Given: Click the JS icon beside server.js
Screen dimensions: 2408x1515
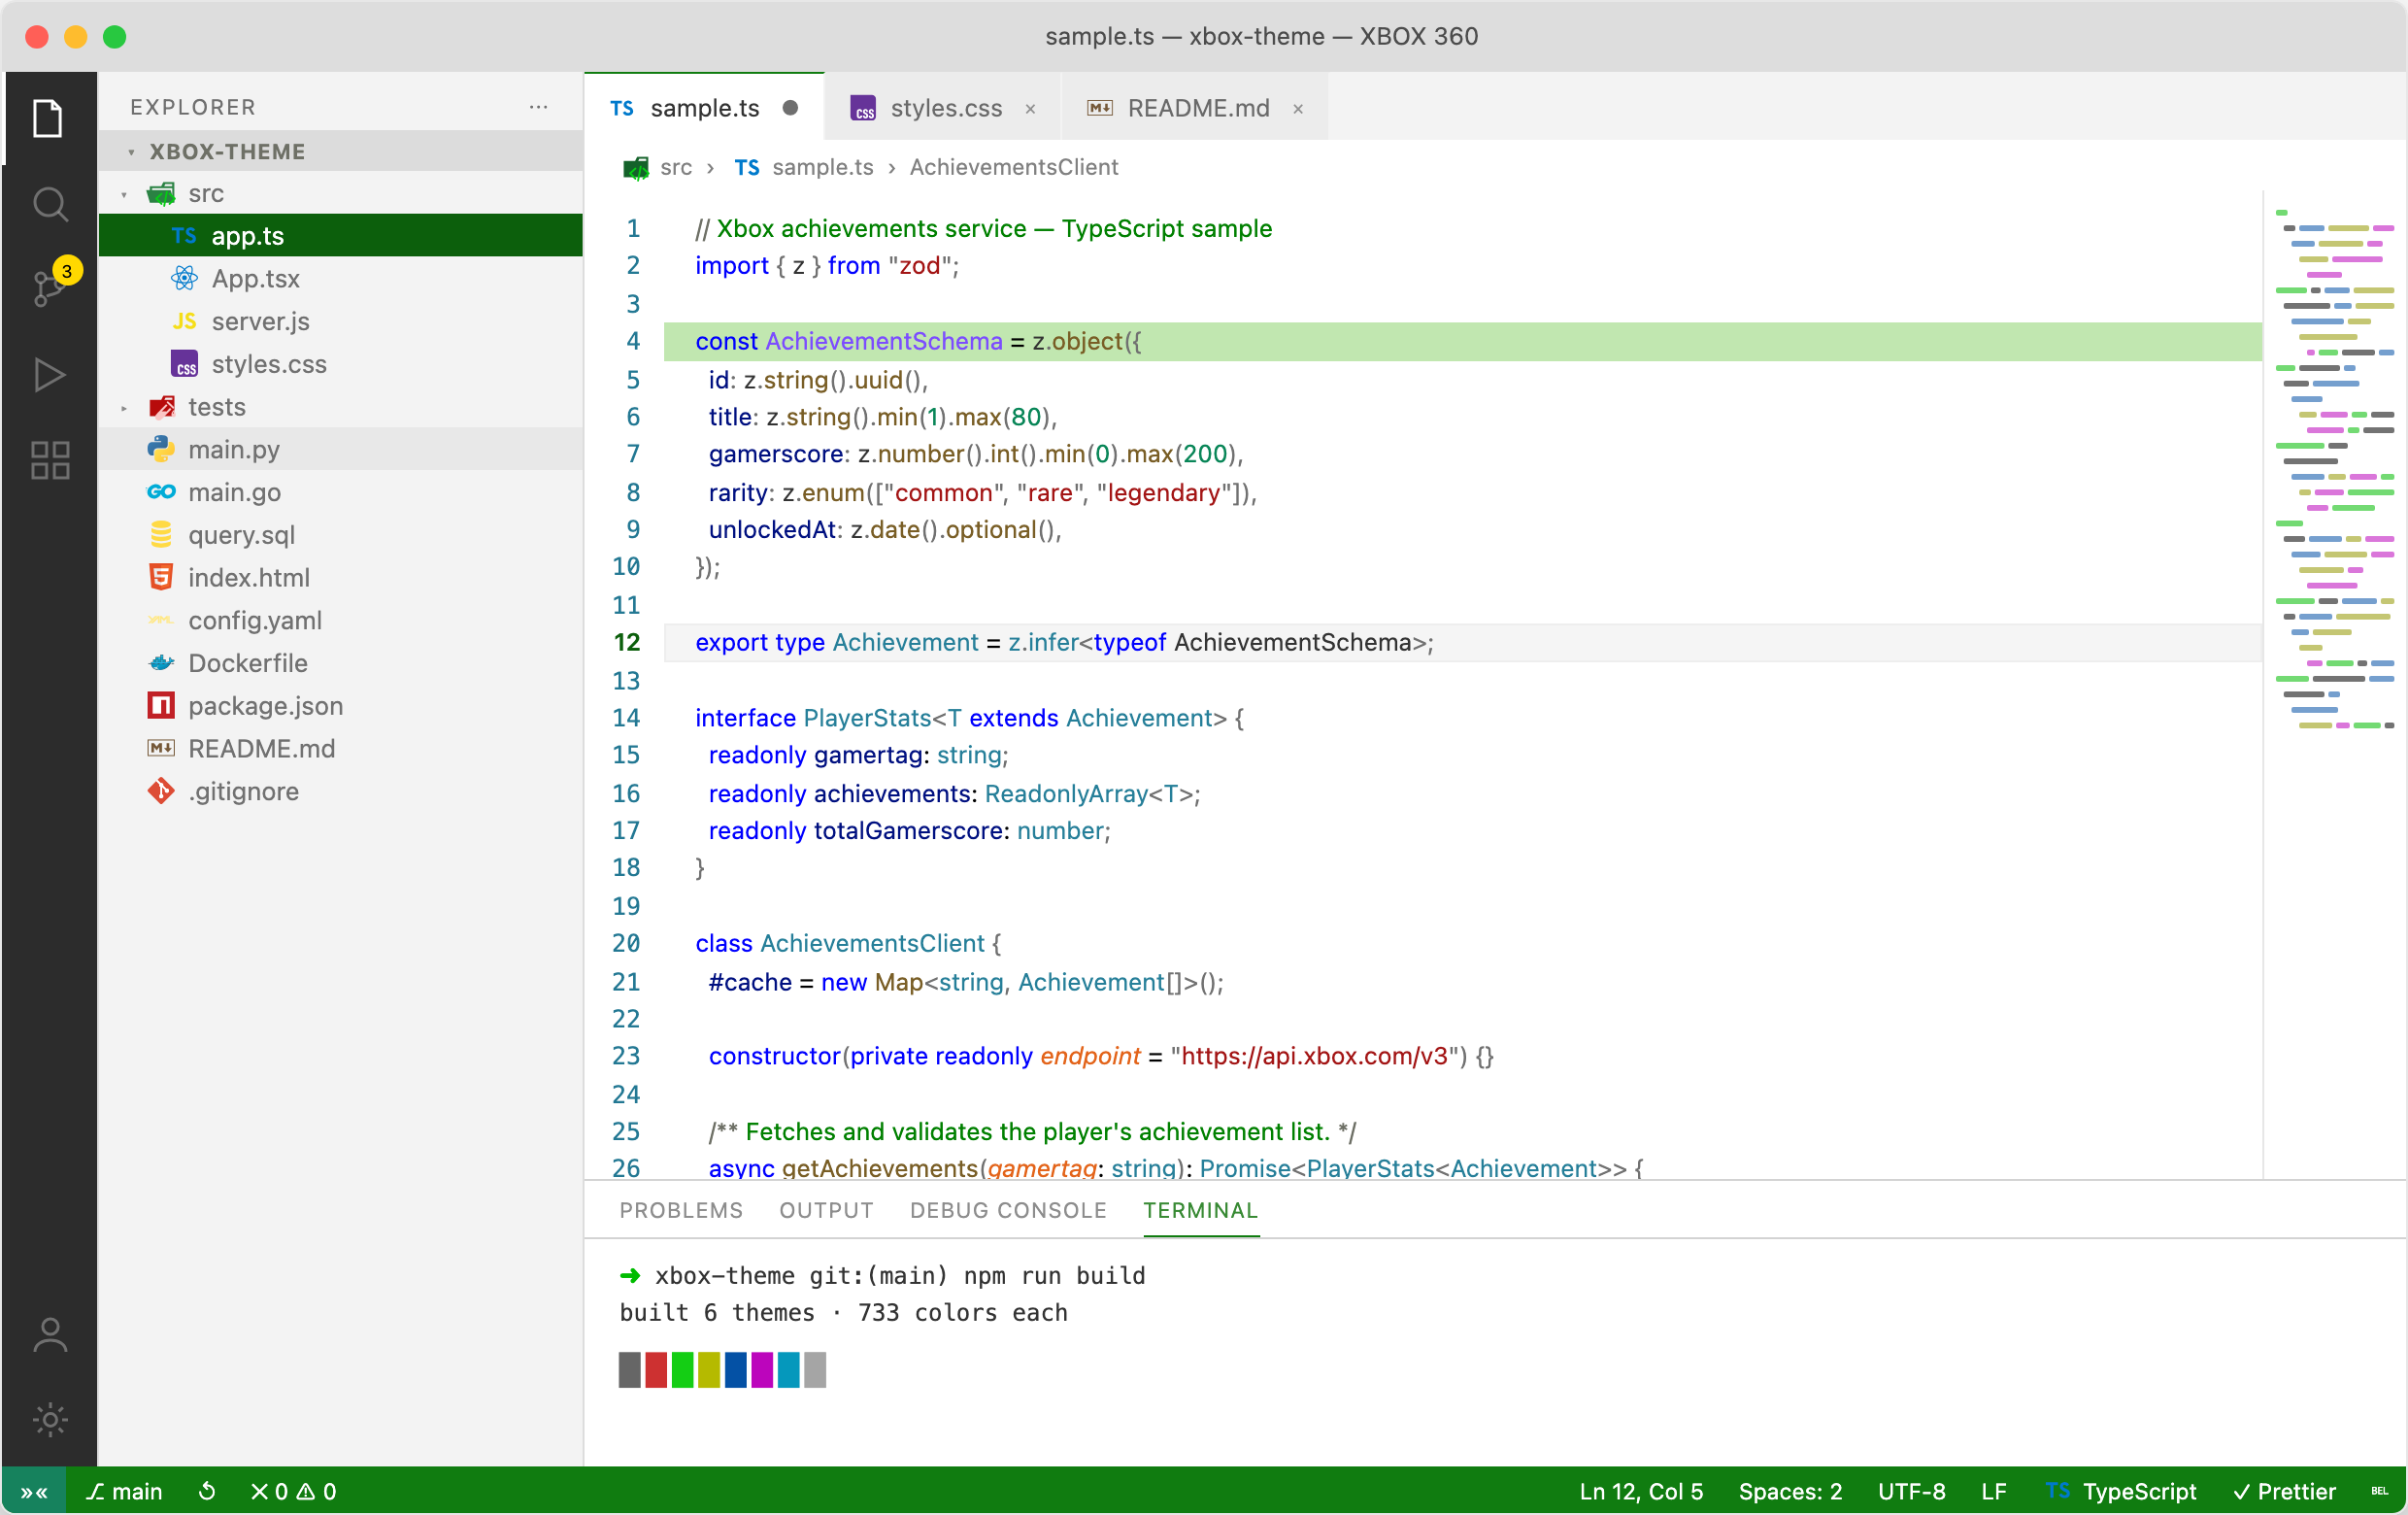Looking at the screenshot, I should click(x=184, y=321).
